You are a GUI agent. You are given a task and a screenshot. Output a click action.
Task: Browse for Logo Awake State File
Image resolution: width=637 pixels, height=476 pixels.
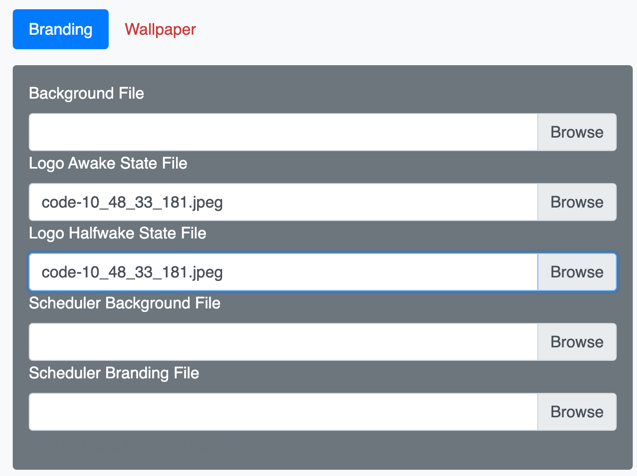[x=576, y=202]
